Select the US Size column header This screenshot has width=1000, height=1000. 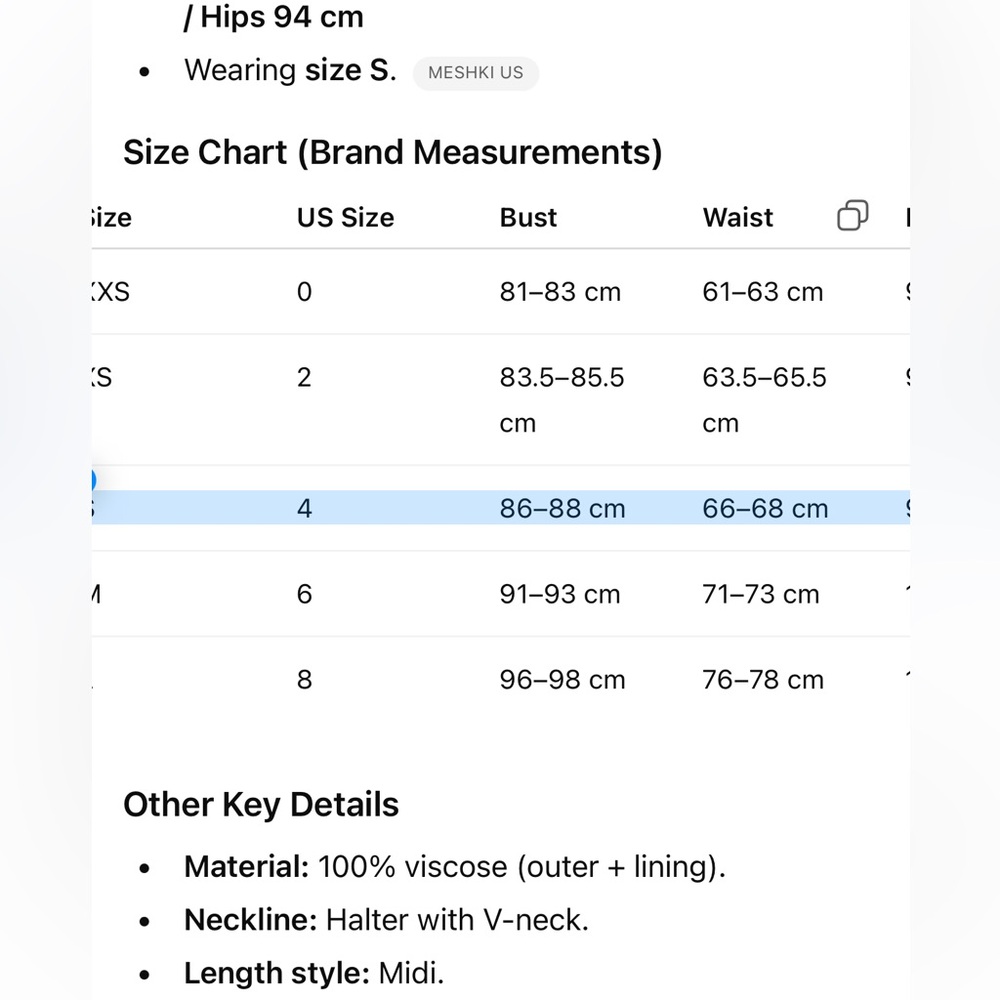[346, 218]
